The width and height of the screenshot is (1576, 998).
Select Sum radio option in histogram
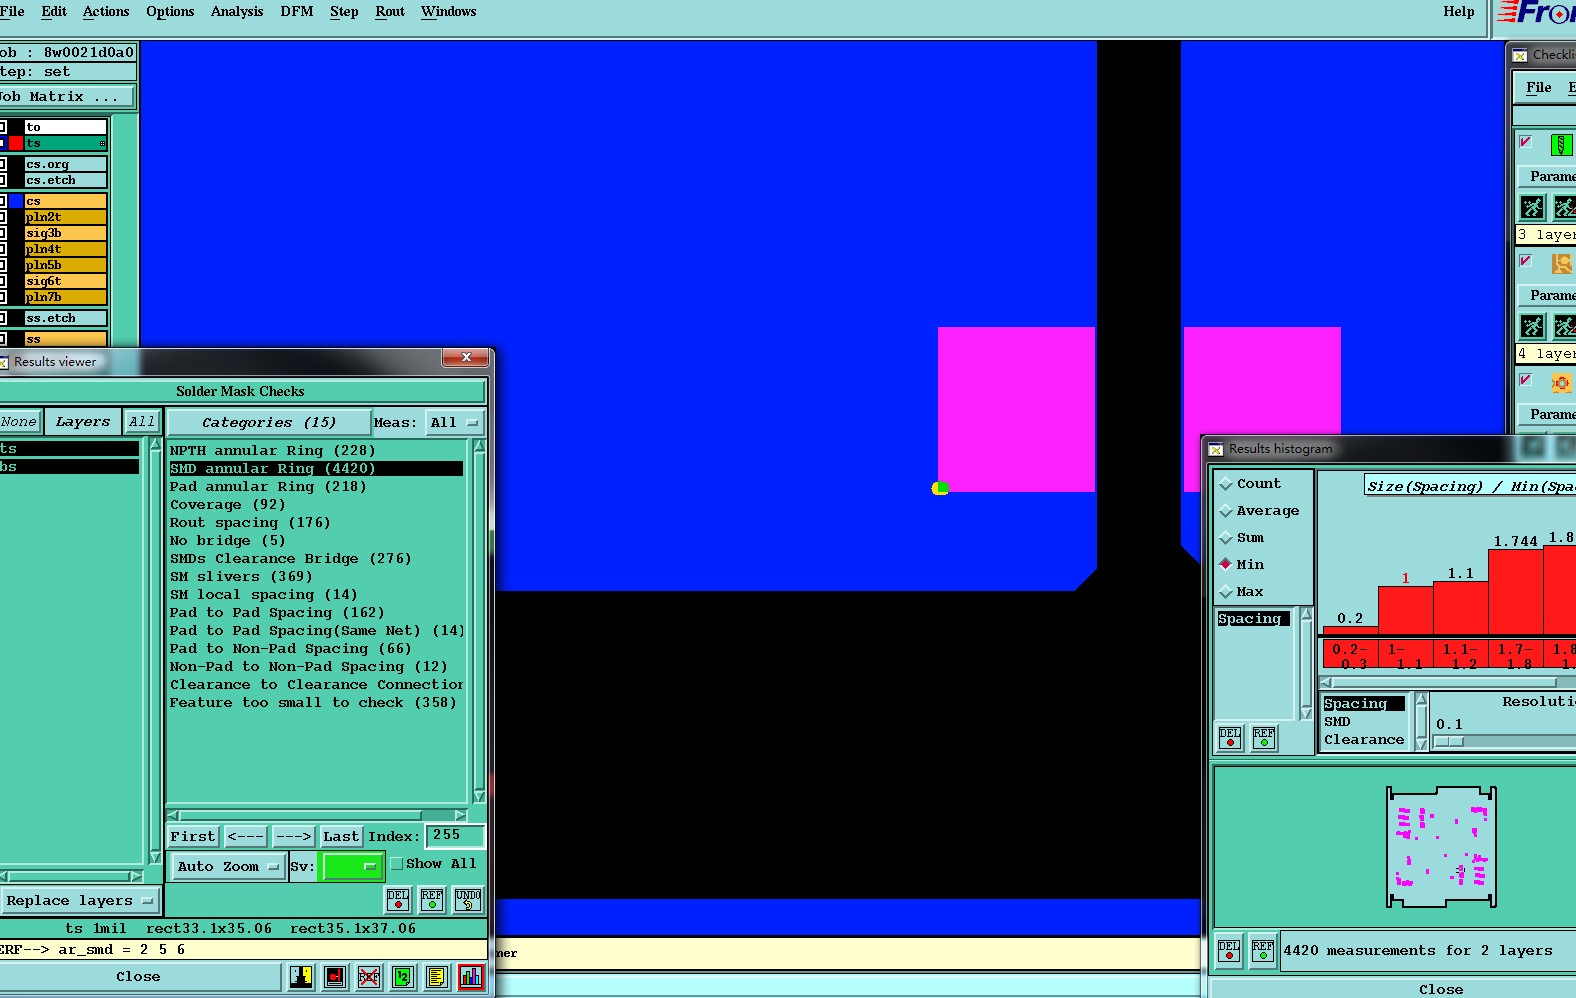point(1226,538)
